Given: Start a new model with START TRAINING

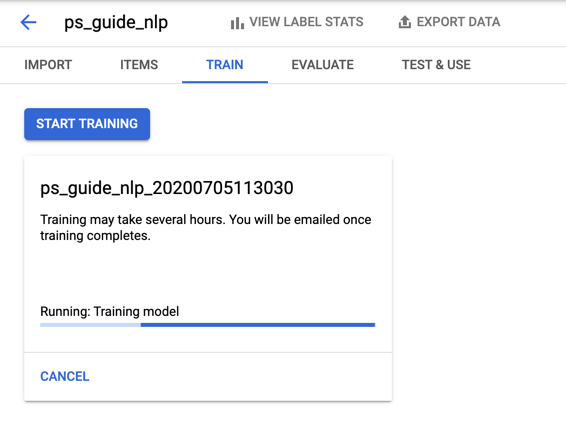Looking at the screenshot, I should point(87,124).
